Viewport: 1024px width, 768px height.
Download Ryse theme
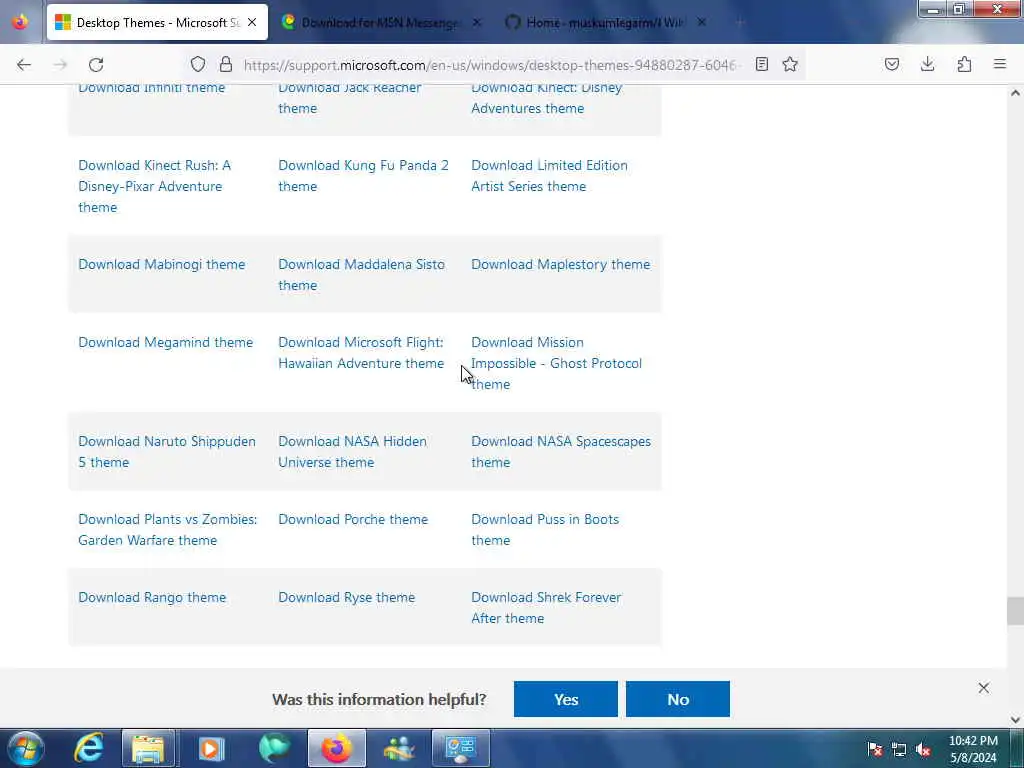pos(347,598)
